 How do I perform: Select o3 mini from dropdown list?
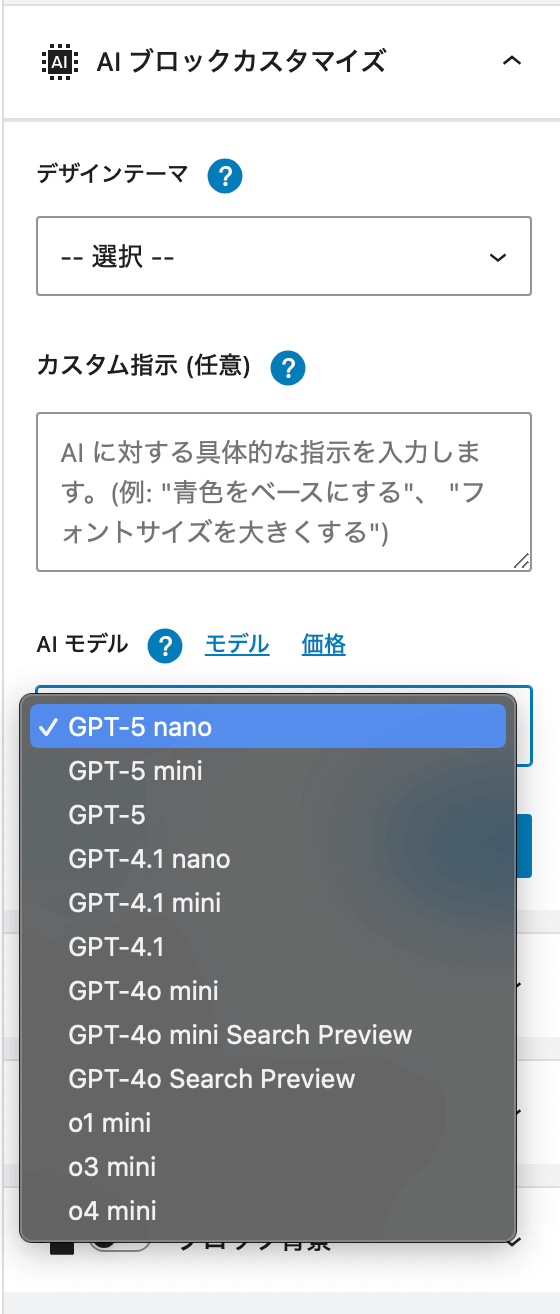pos(268,1167)
